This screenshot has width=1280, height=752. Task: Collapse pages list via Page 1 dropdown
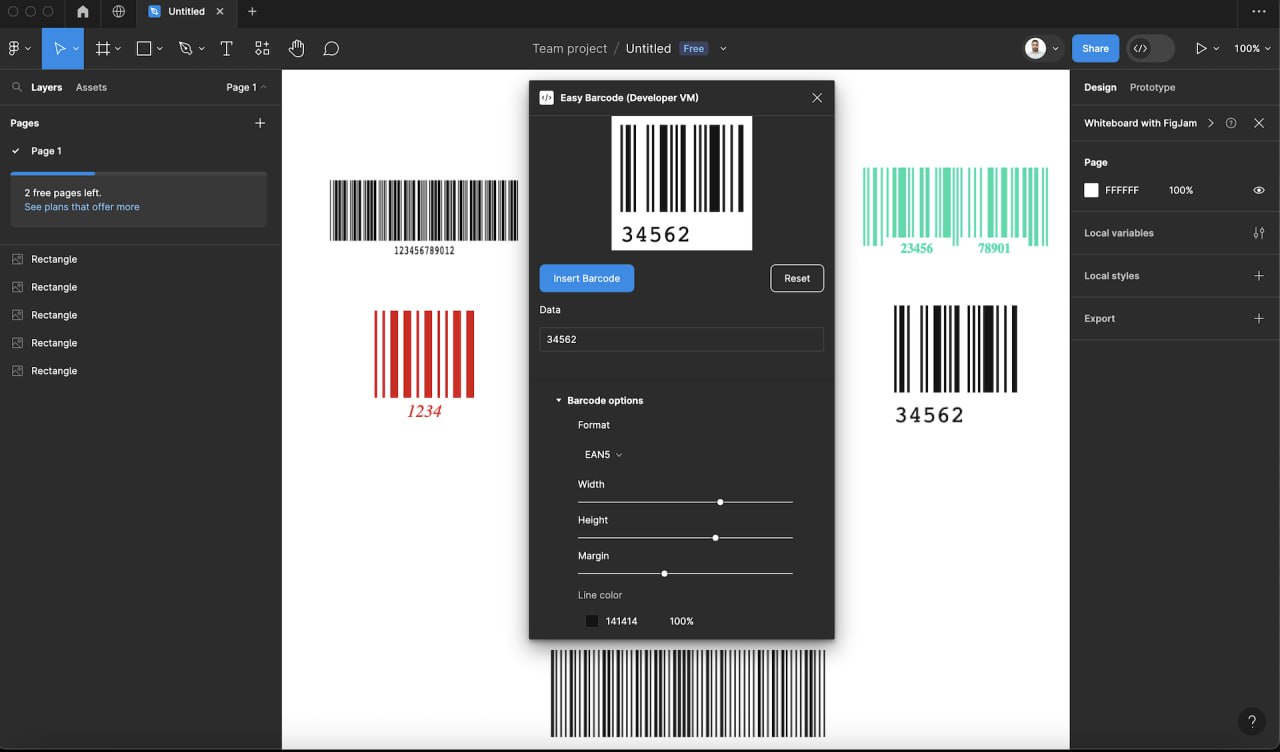tap(246, 87)
